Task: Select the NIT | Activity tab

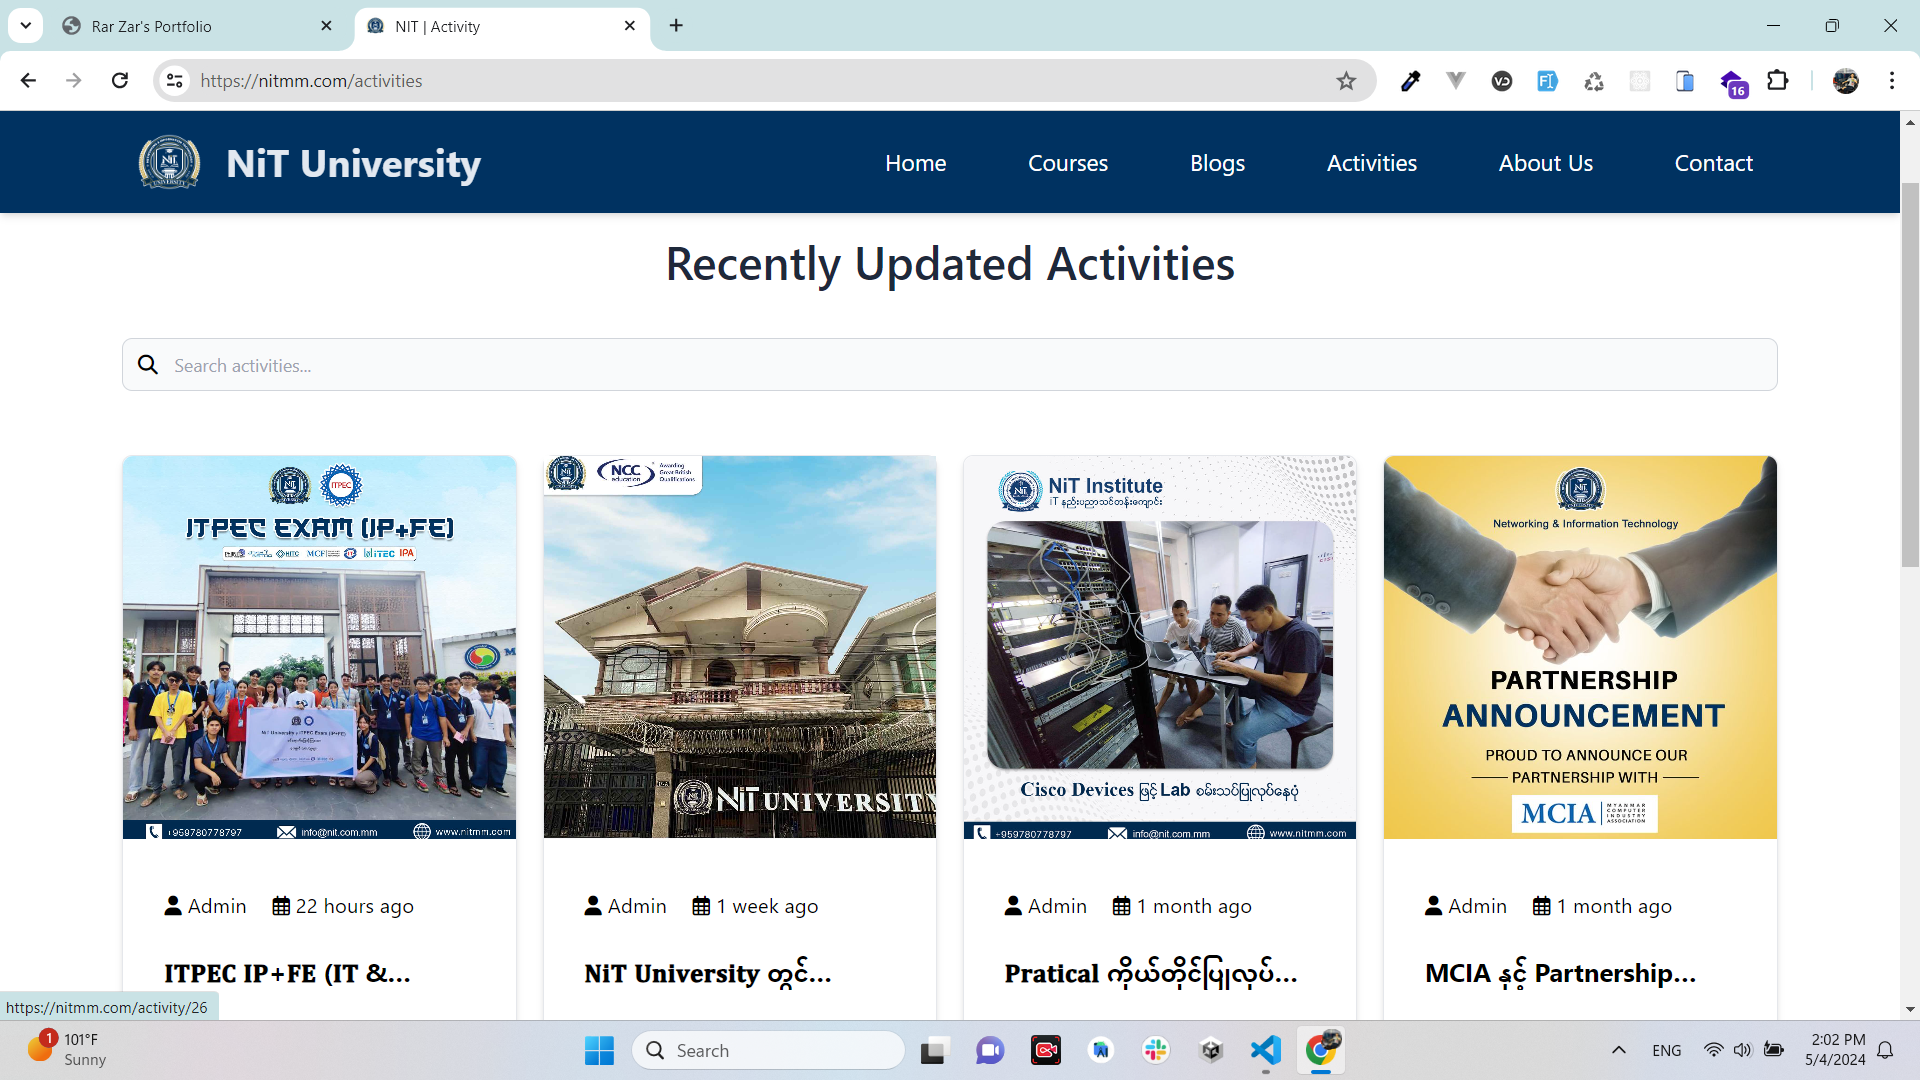Action: click(x=500, y=26)
